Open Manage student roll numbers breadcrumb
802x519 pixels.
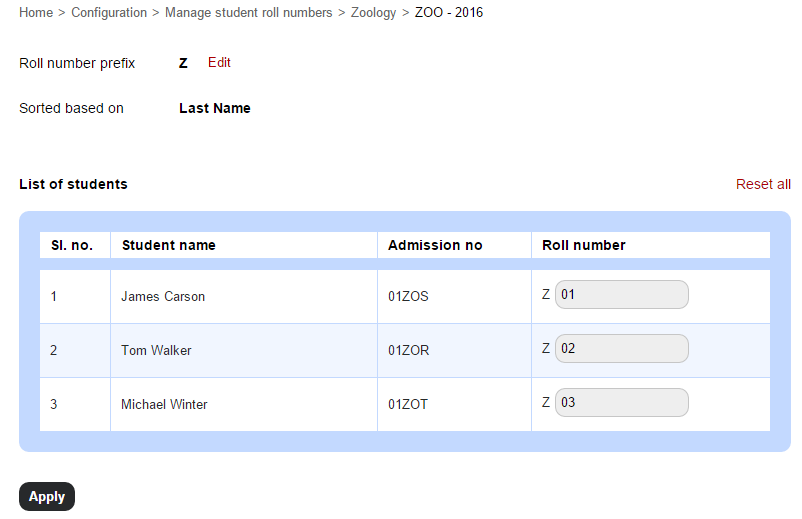tap(249, 12)
